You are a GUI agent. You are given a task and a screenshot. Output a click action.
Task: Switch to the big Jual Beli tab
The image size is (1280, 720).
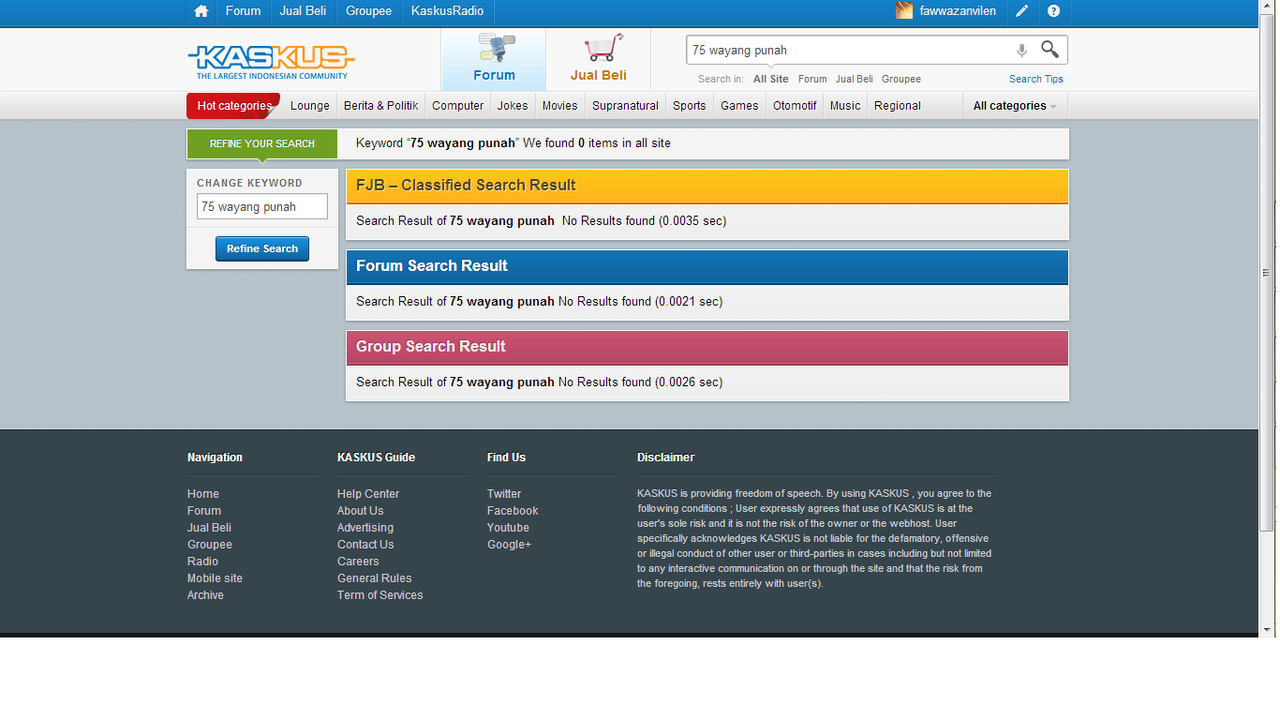click(x=598, y=59)
